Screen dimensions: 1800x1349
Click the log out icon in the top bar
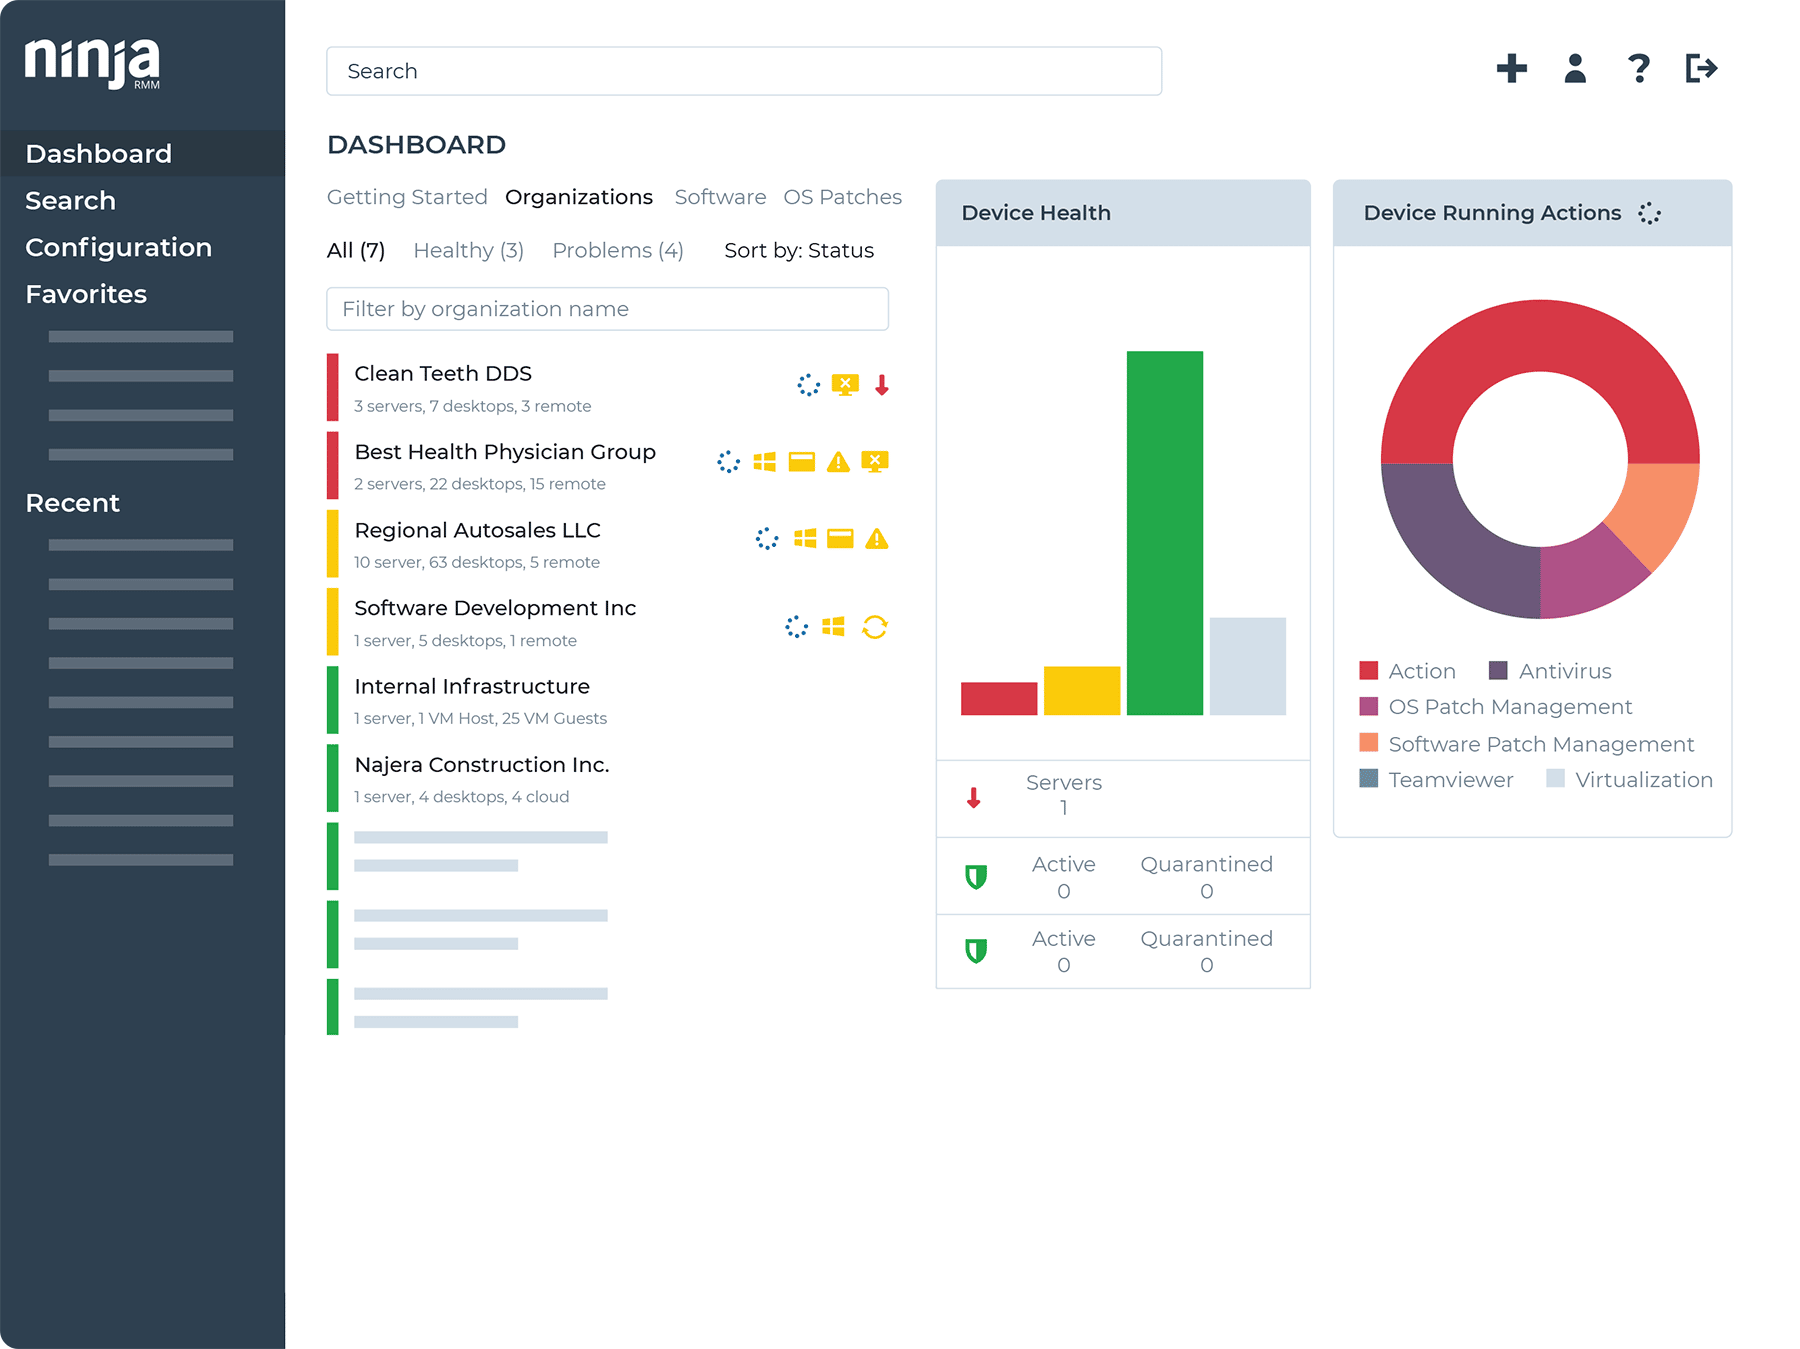click(1700, 69)
